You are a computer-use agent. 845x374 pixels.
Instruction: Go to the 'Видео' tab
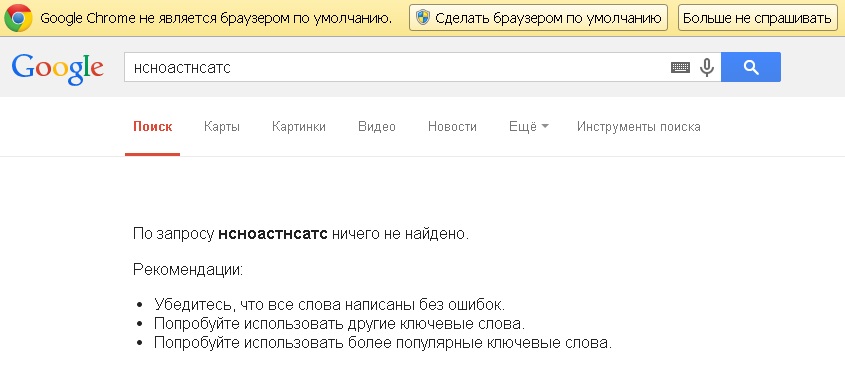377,127
